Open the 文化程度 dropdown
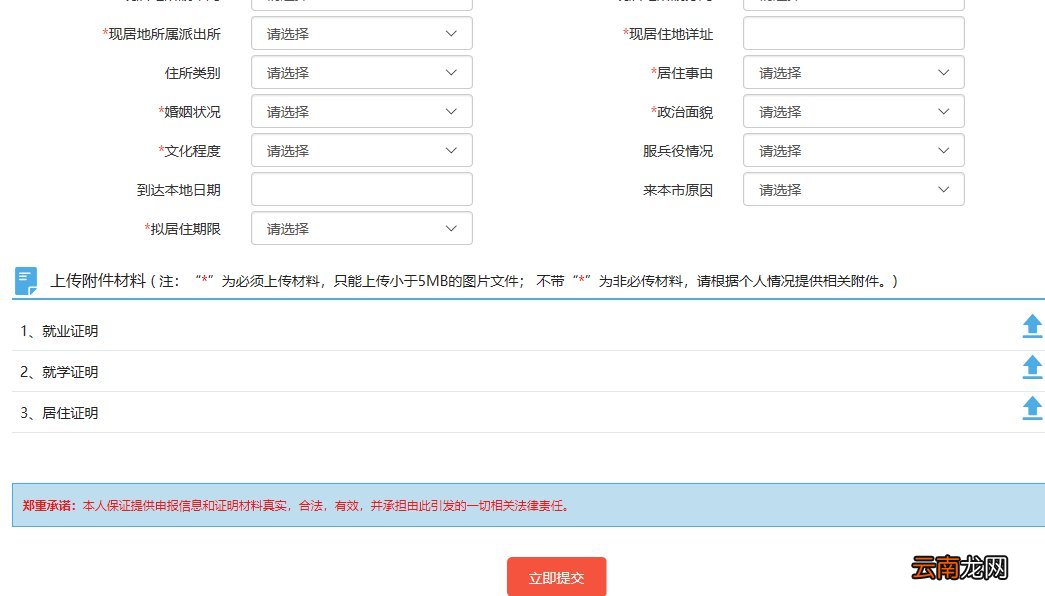The image size is (1045, 596). coord(361,150)
